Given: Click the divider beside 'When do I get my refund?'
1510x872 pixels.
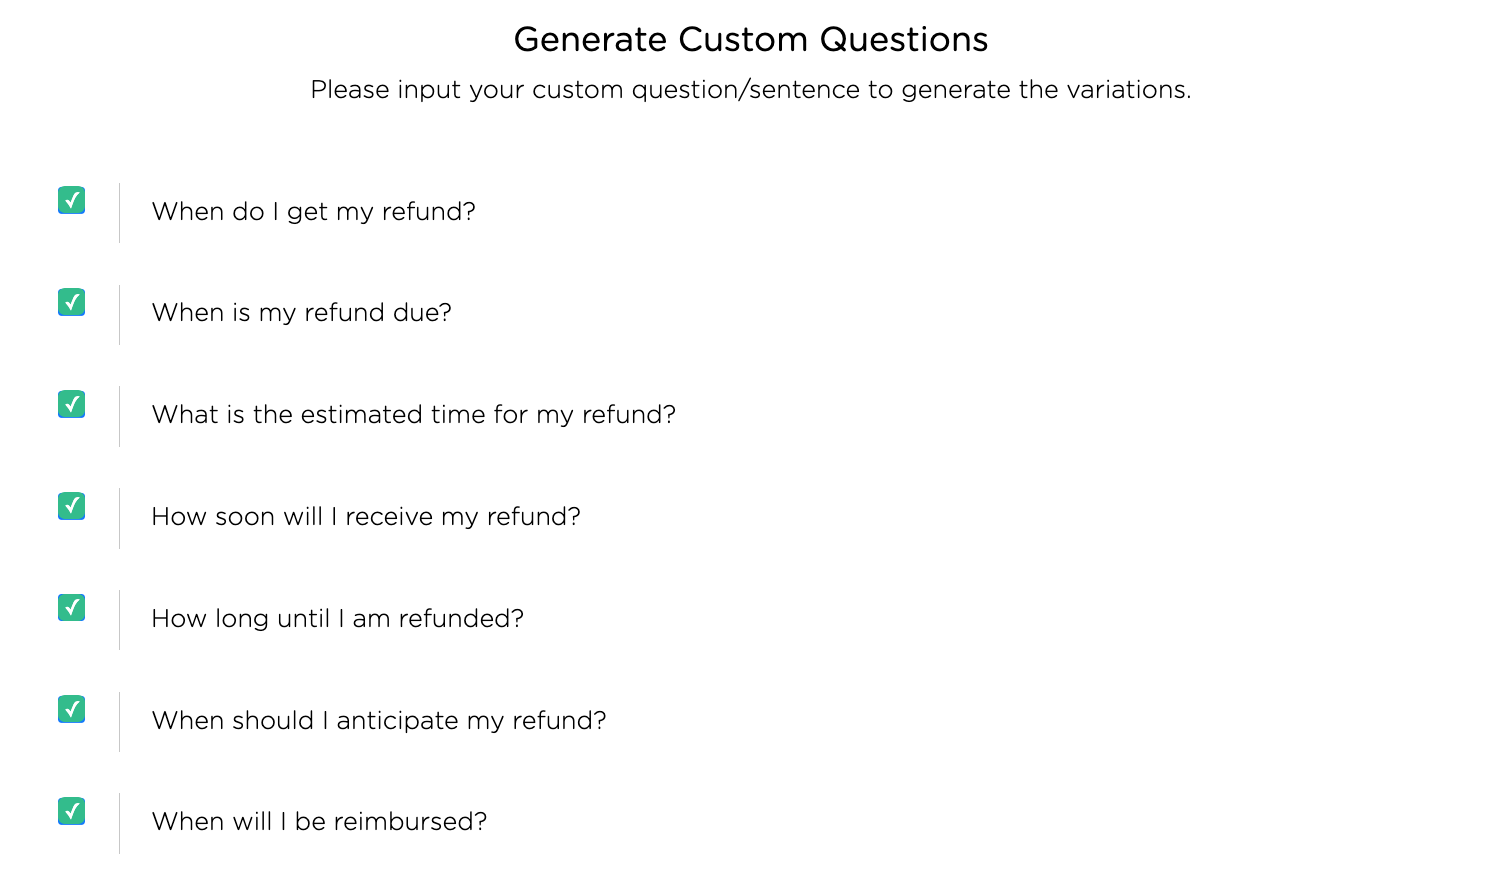Looking at the screenshot, I should tap(119, 212).
